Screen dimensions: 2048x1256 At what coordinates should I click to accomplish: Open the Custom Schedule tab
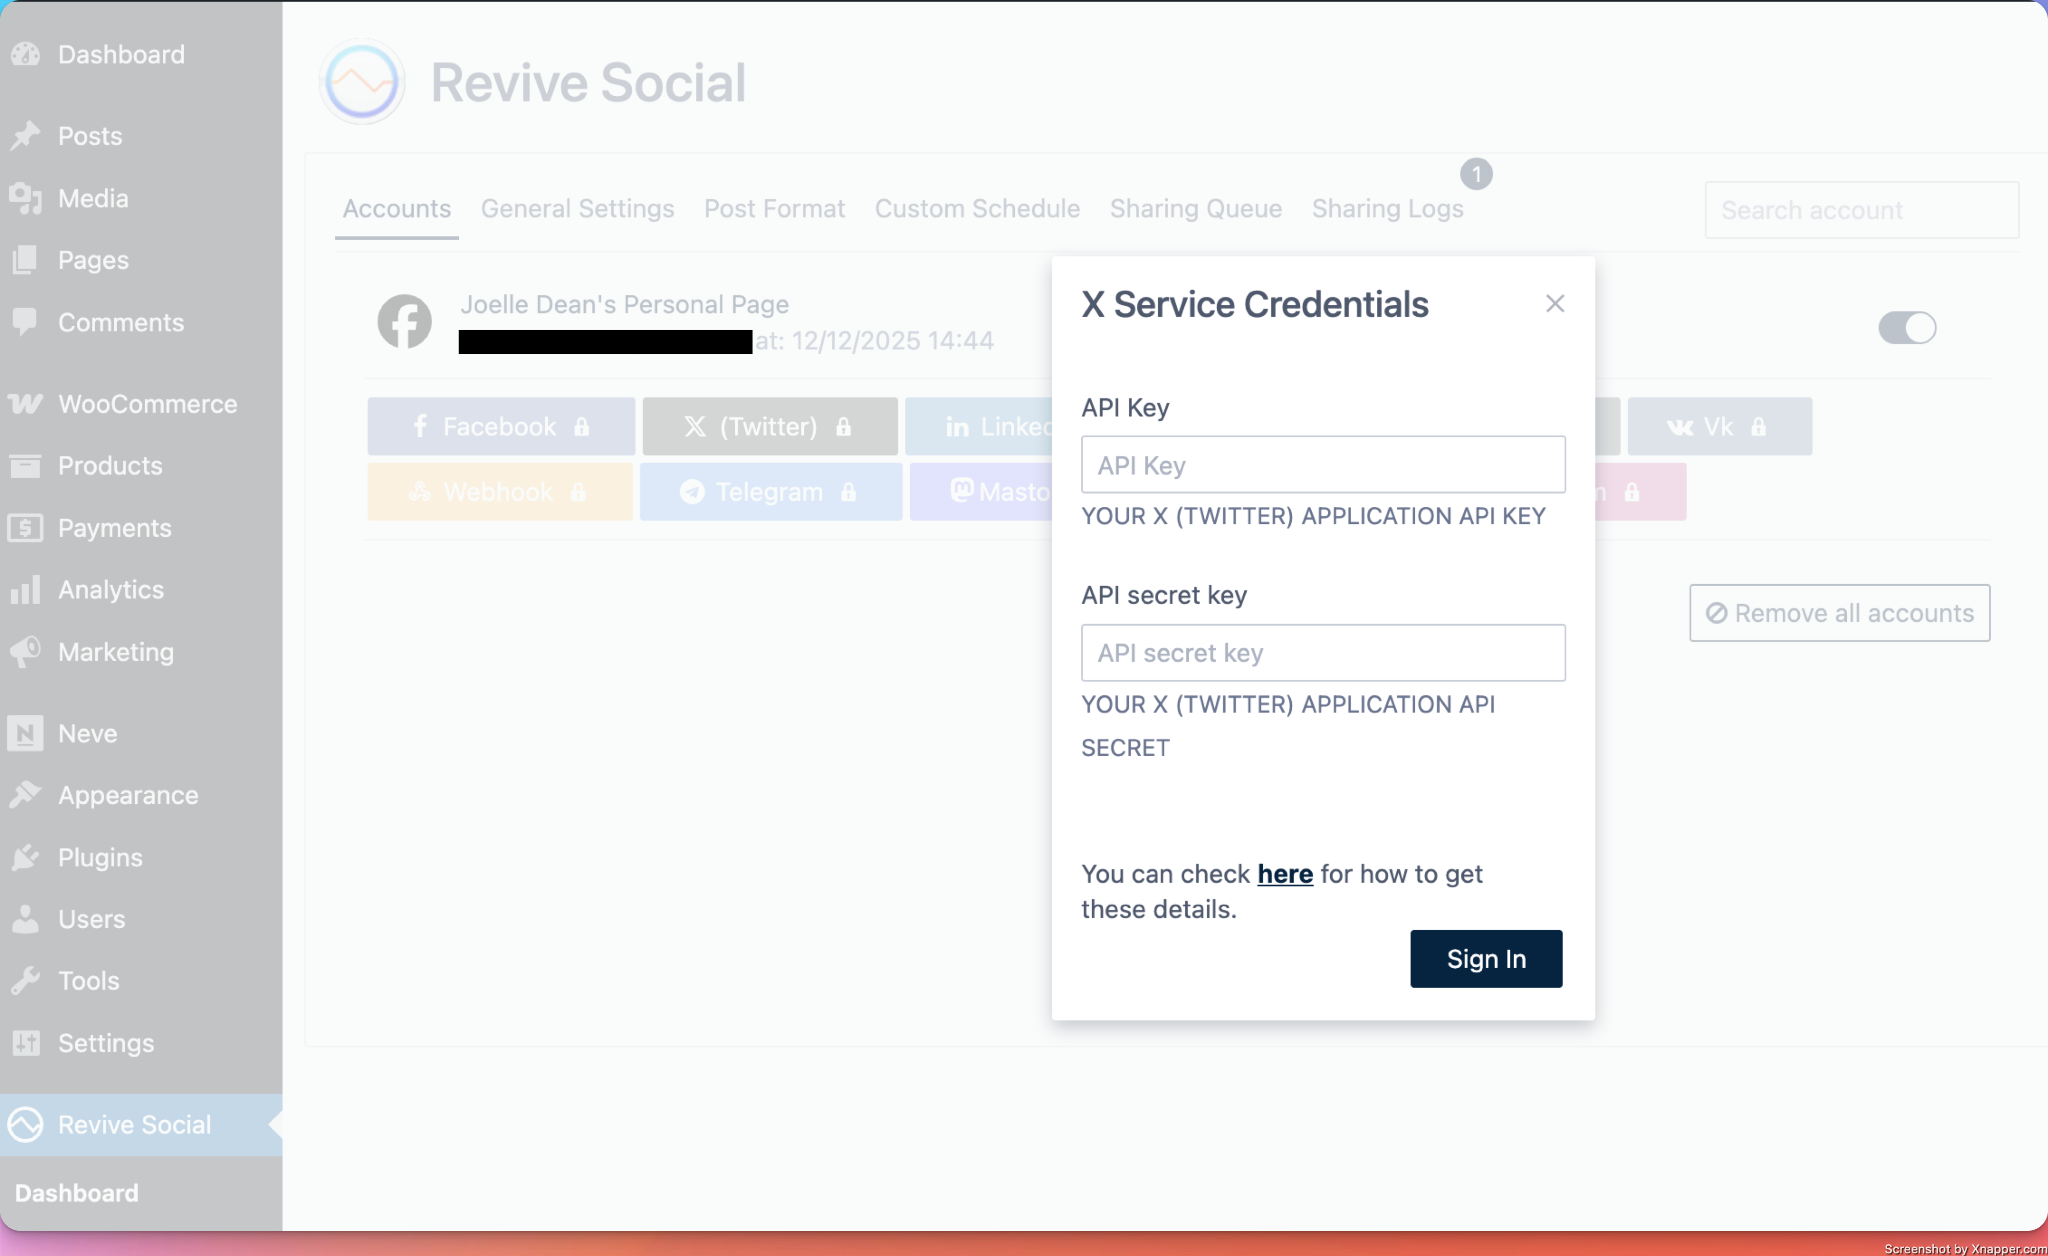pos(977,209)
